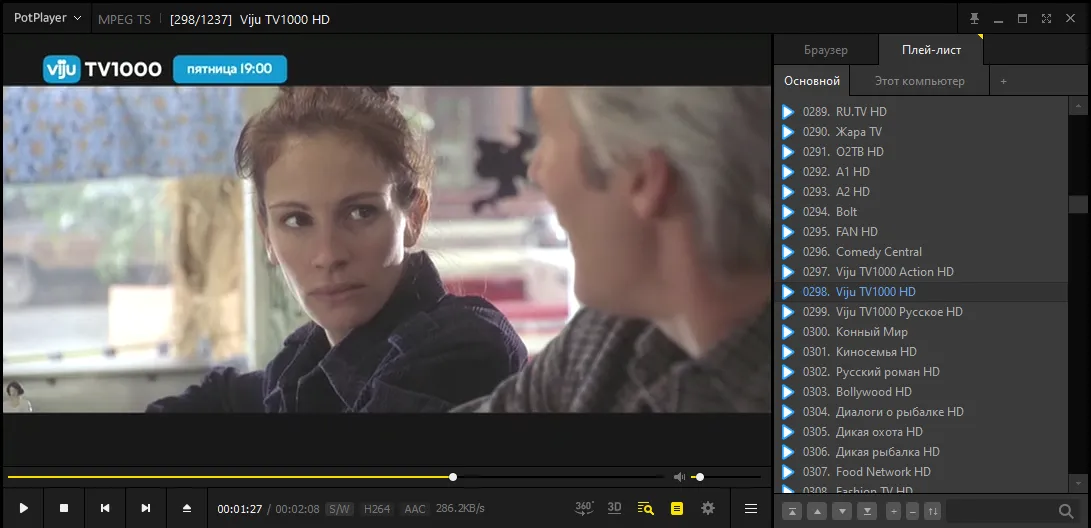Select channel 0292. A1 HD

point(921,172)
